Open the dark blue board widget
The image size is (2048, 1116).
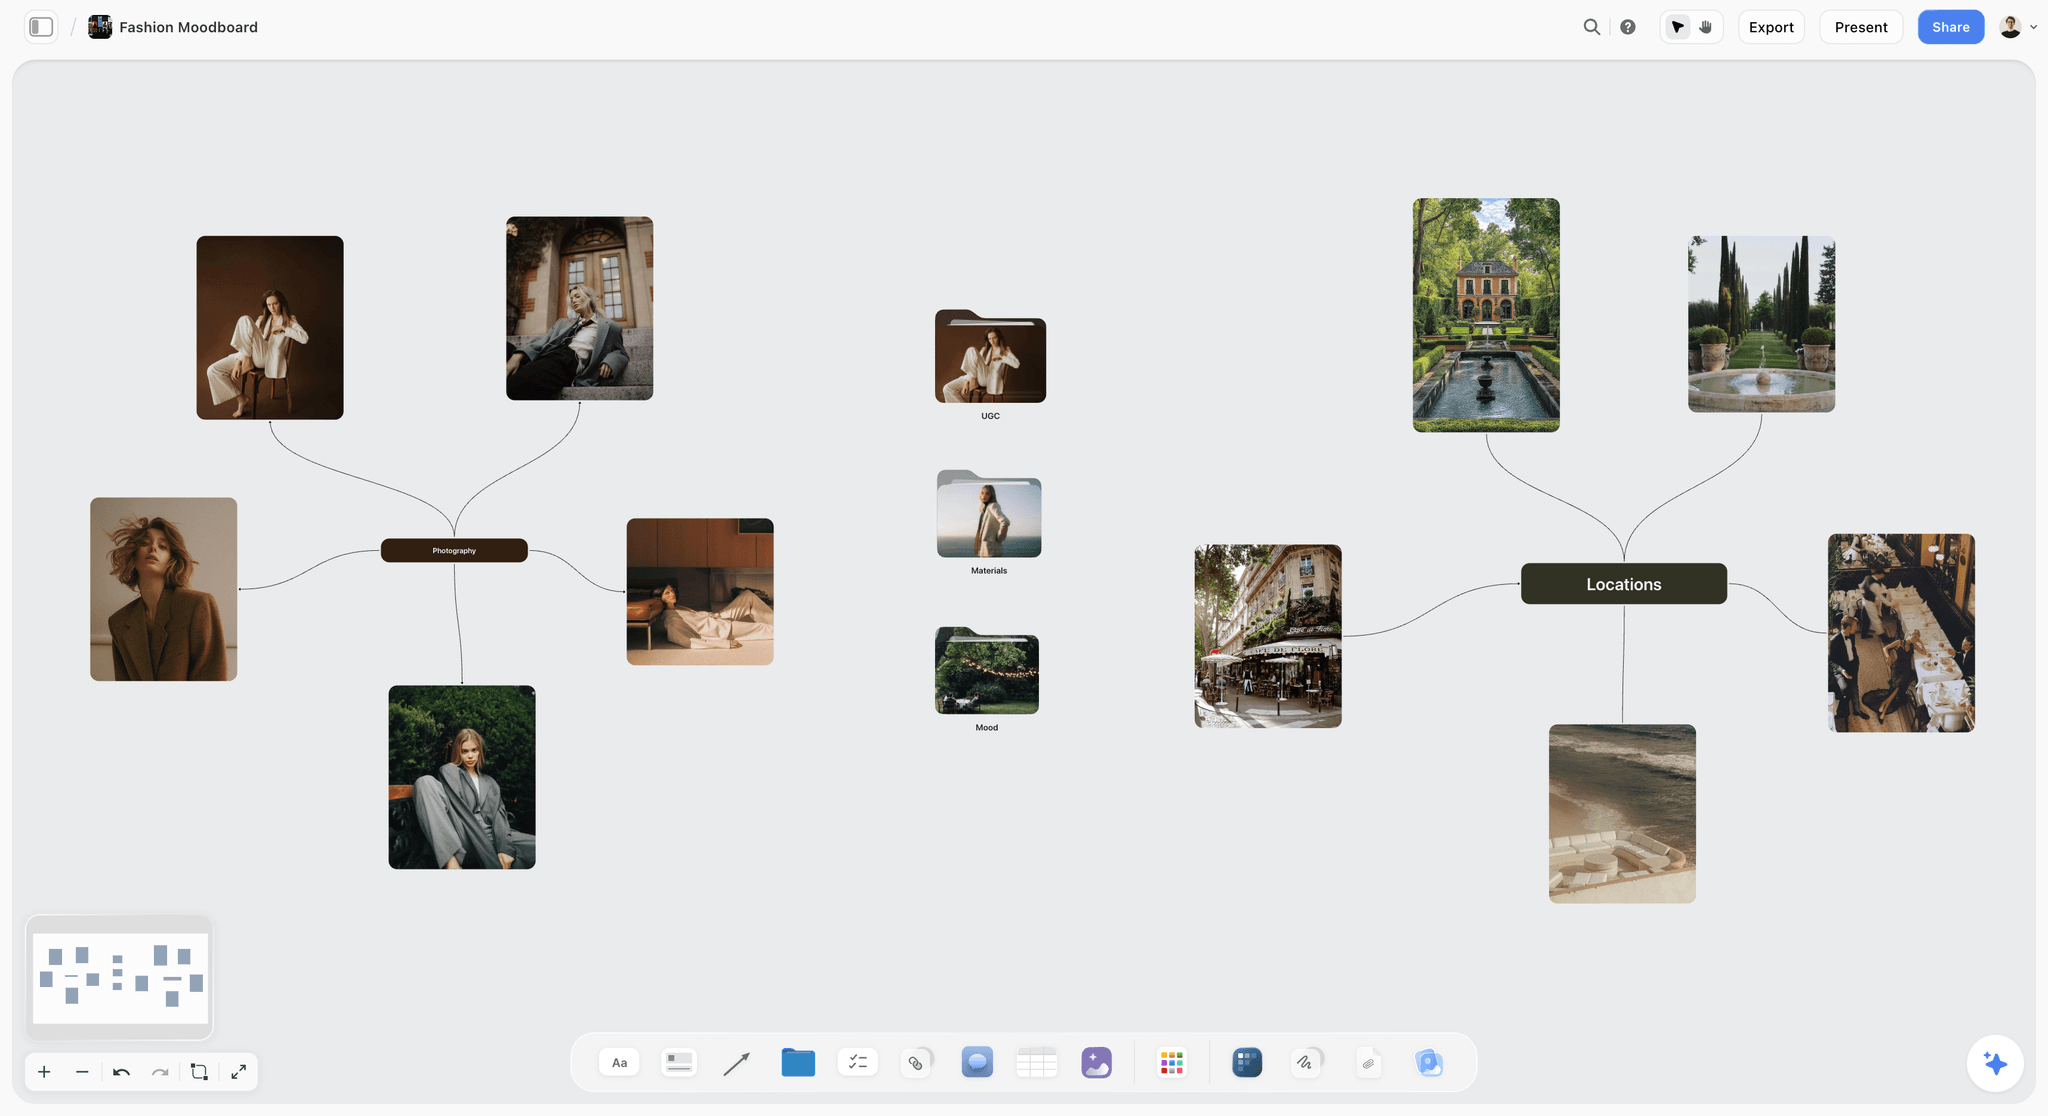[1247, 1062]
